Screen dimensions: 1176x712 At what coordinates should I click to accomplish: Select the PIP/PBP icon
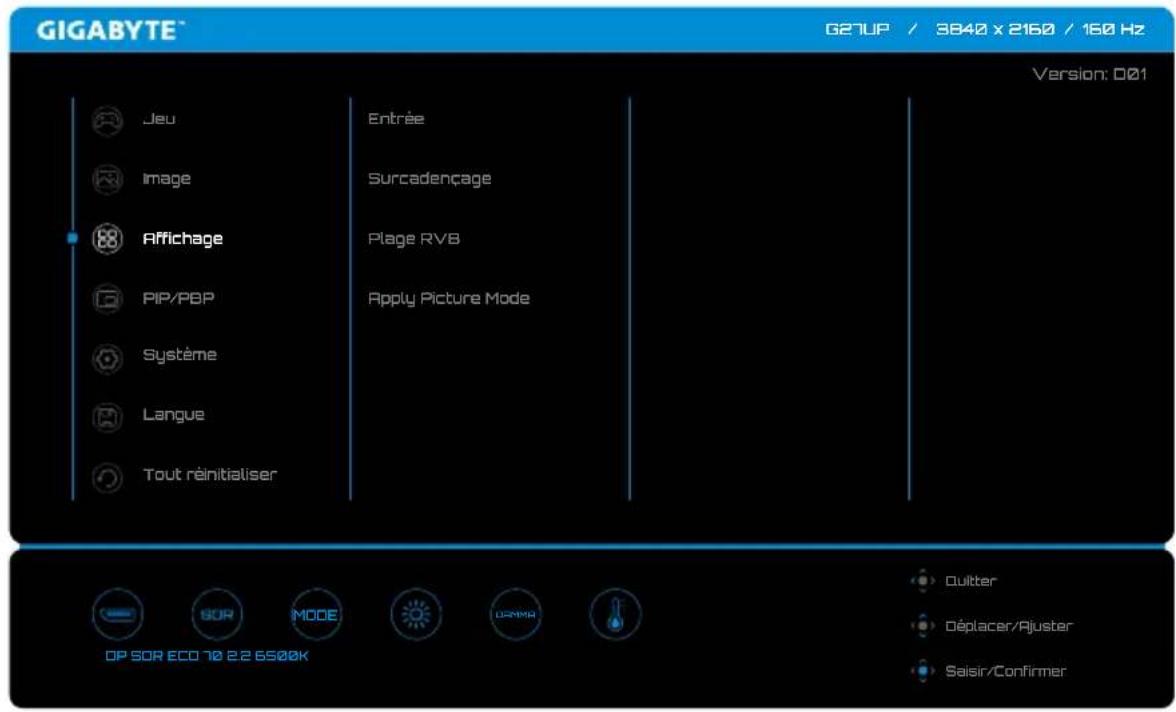click(107, 299)
